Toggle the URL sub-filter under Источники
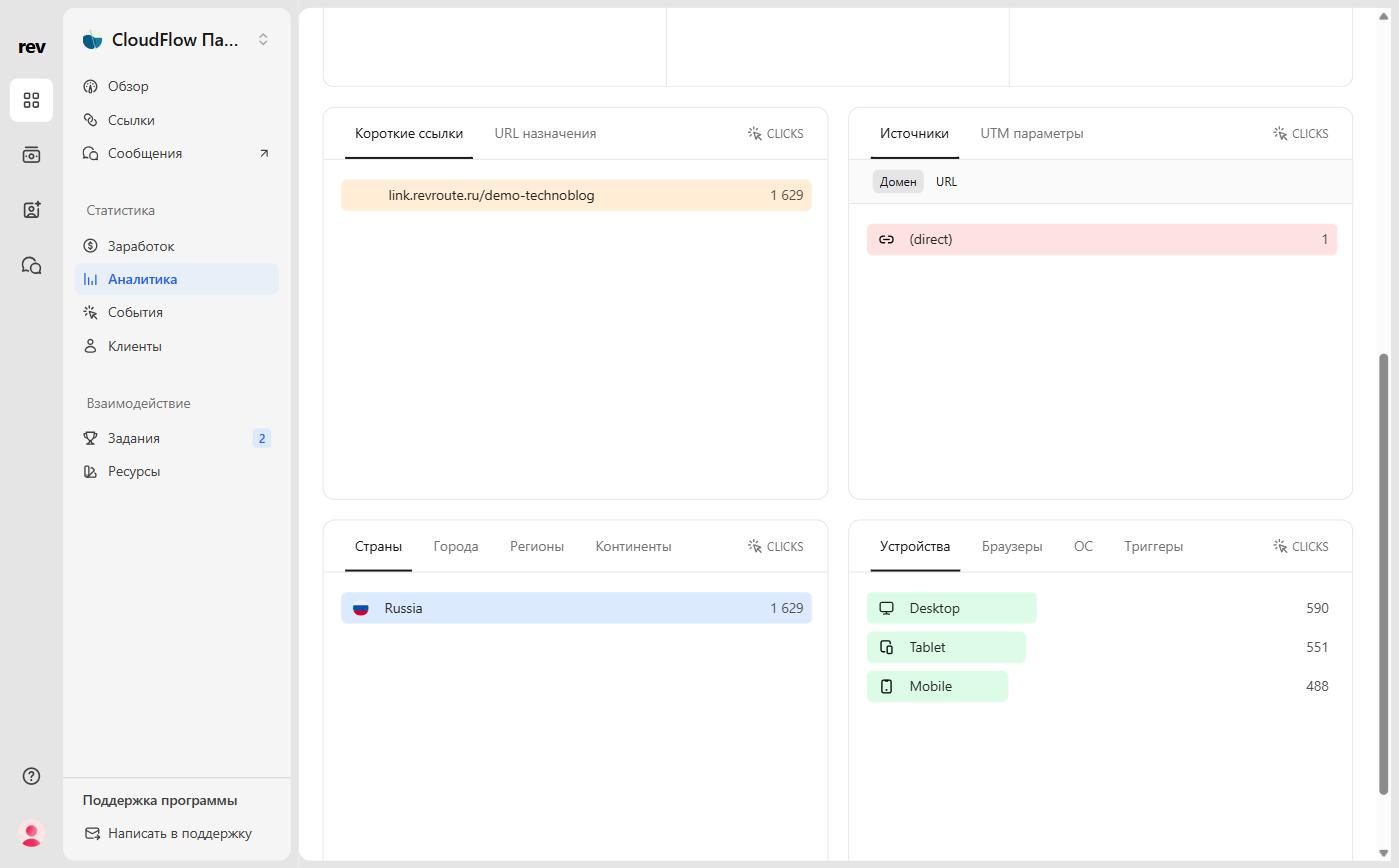This screenshot has height=868, width=1399. click(946, 182)
